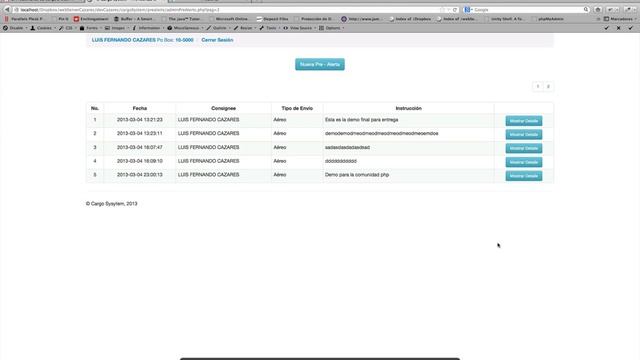Go to pagination page 1

click(x=538, y=86)
